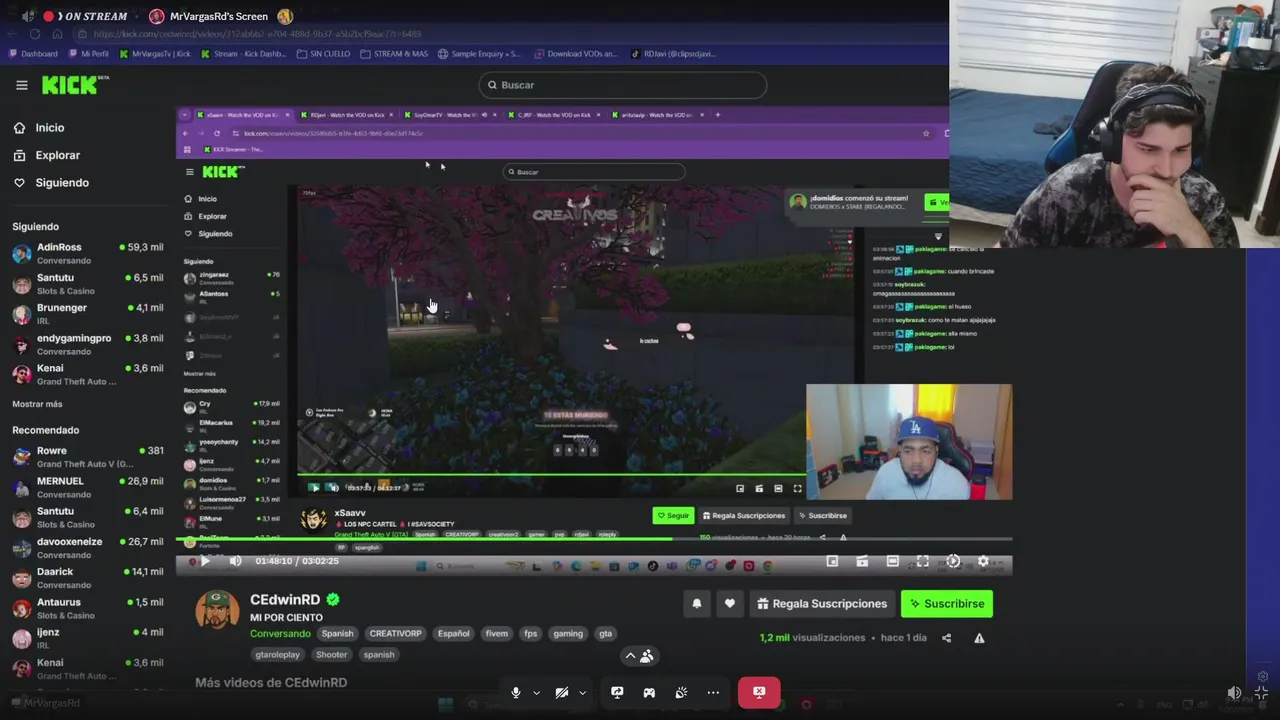1280x720 pixels.
Task: Open AdinRoss channel in Siguiendo list
Action: point(87,253)
